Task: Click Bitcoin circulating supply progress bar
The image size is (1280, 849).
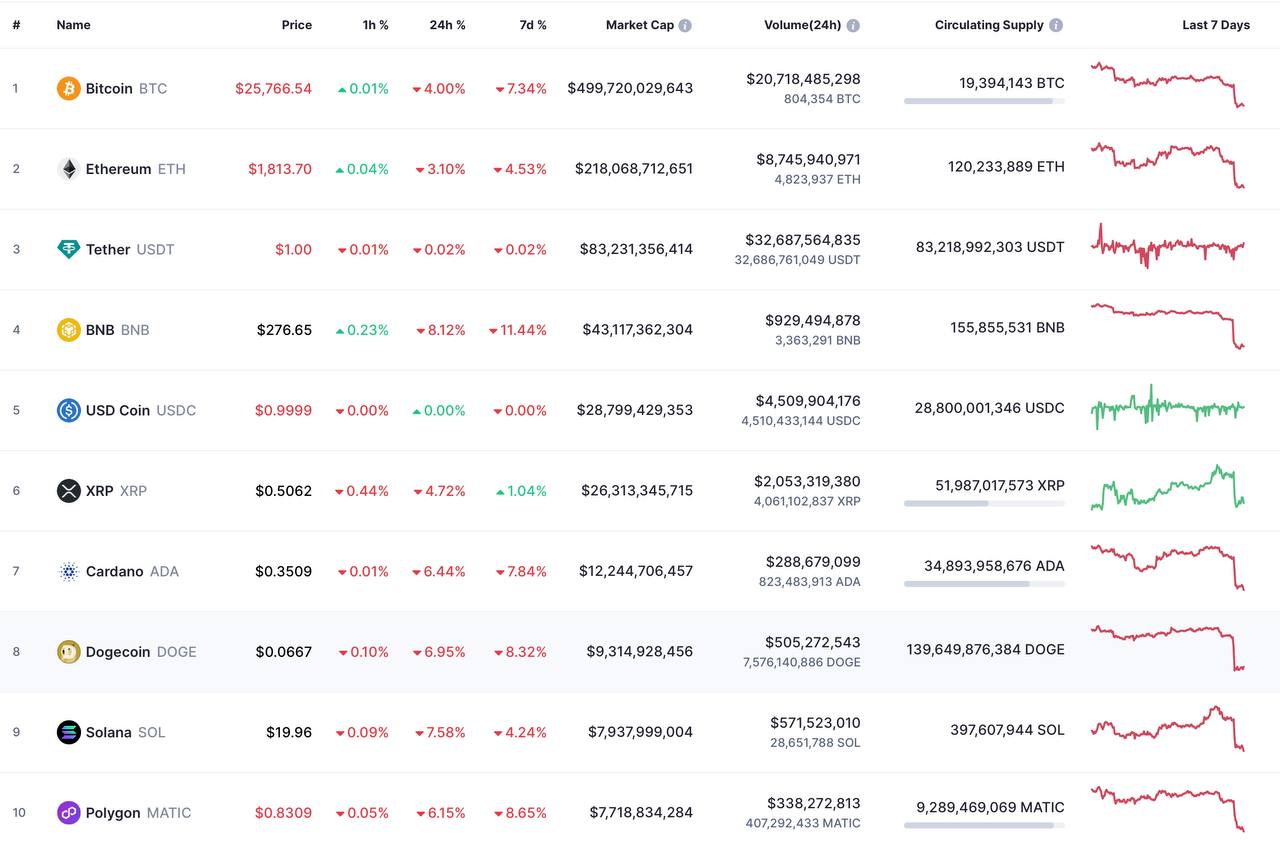Action: pyautogui.click(x=984, y=101)
